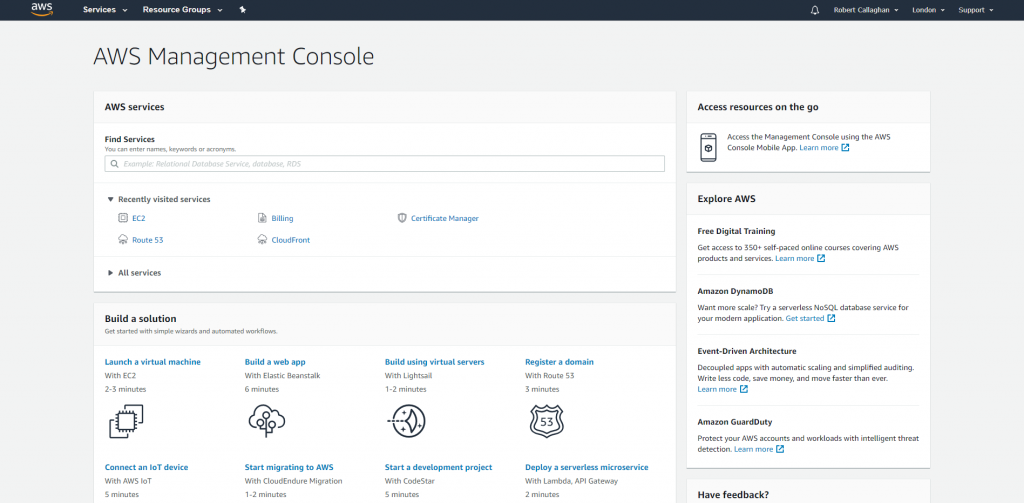The height and width of the screenshot is (503, 1024).
Task: Focus the Find Services search field
Action: click(x=385, y=164)
